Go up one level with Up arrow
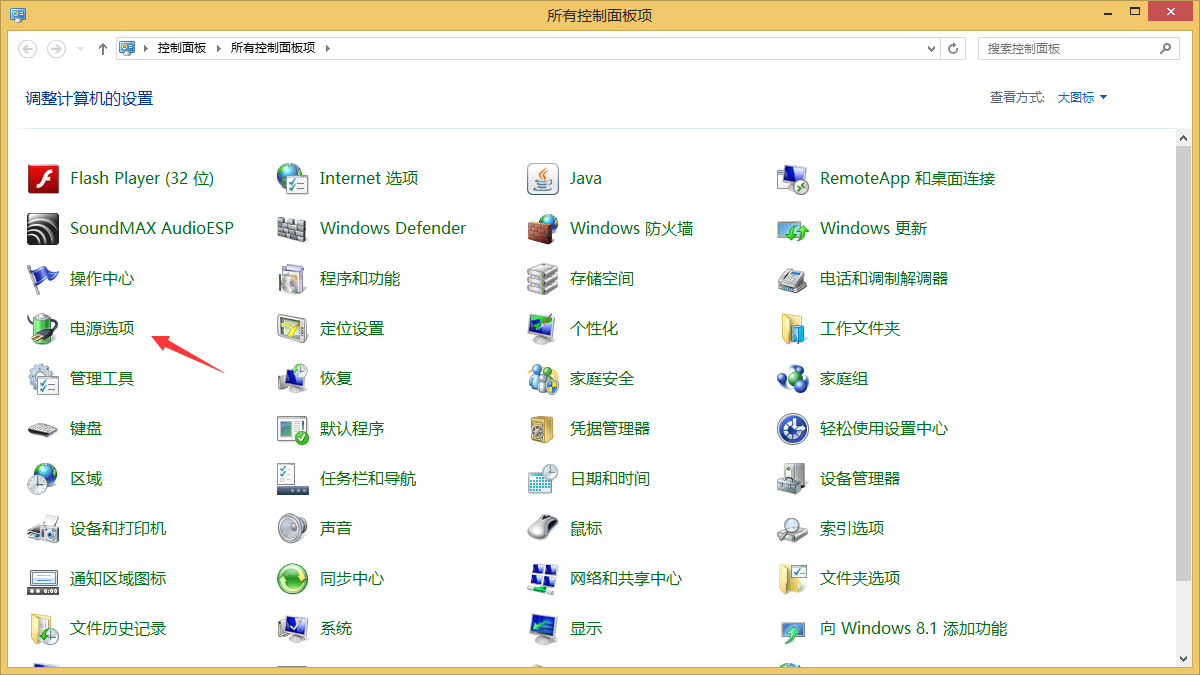Screen dimensions: 1200x675 [x=103, y=48]
